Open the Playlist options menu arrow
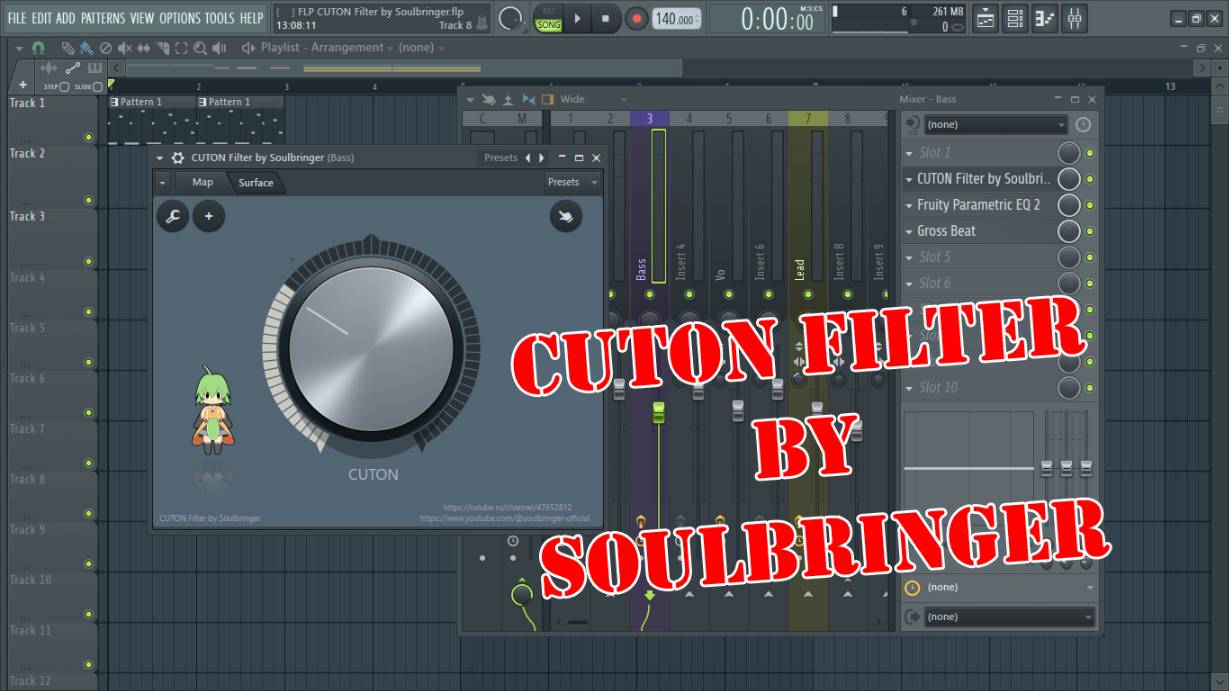Viewport: 1229px width, 691px height. [18, 48]
